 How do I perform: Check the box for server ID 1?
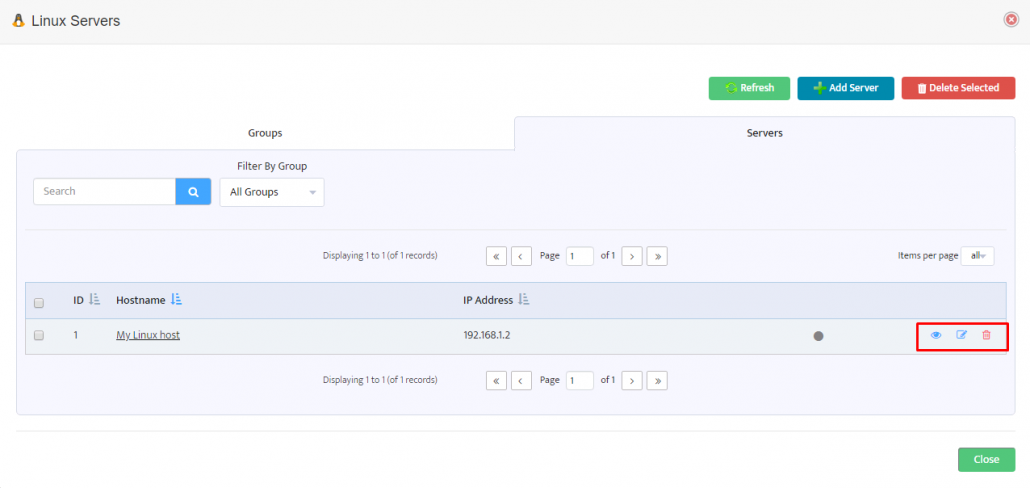click(x=39, y=336)
